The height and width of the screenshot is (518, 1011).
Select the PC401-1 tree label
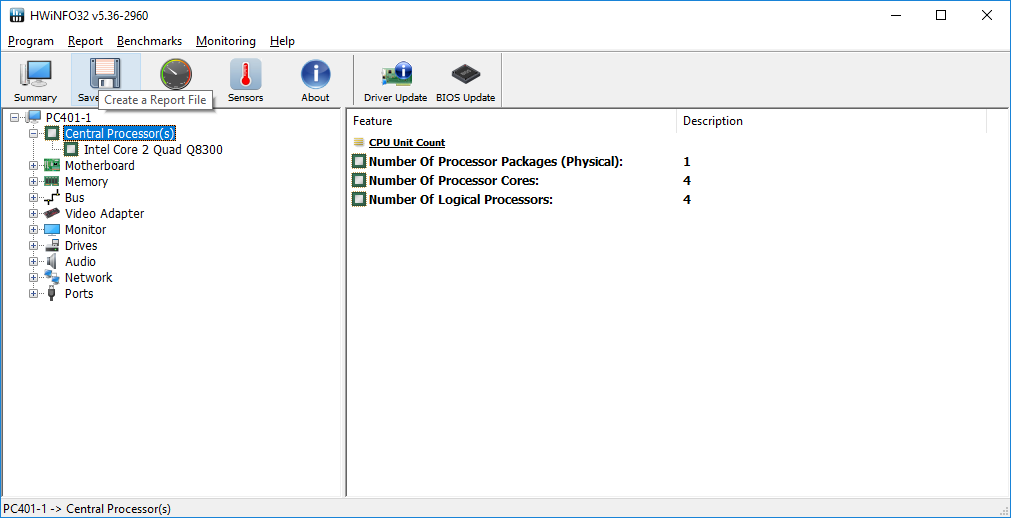point(68,117)
